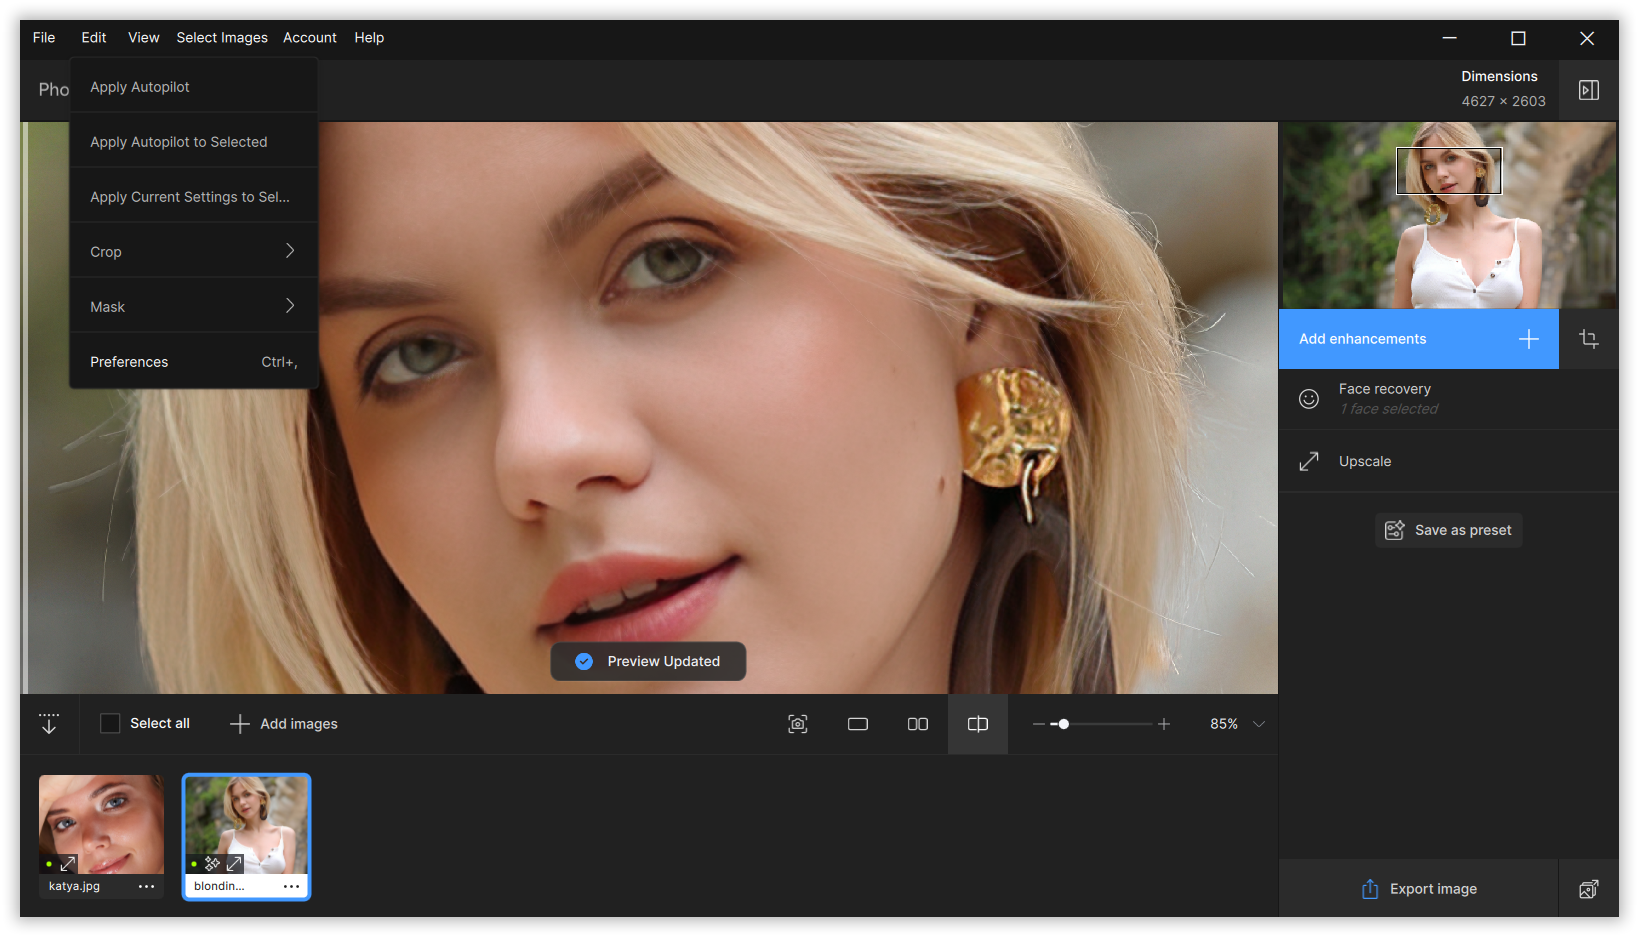1639x937 pixels.
Task: Click the crop tool icon beside Add enhancements
Action: pos(1588,339)
